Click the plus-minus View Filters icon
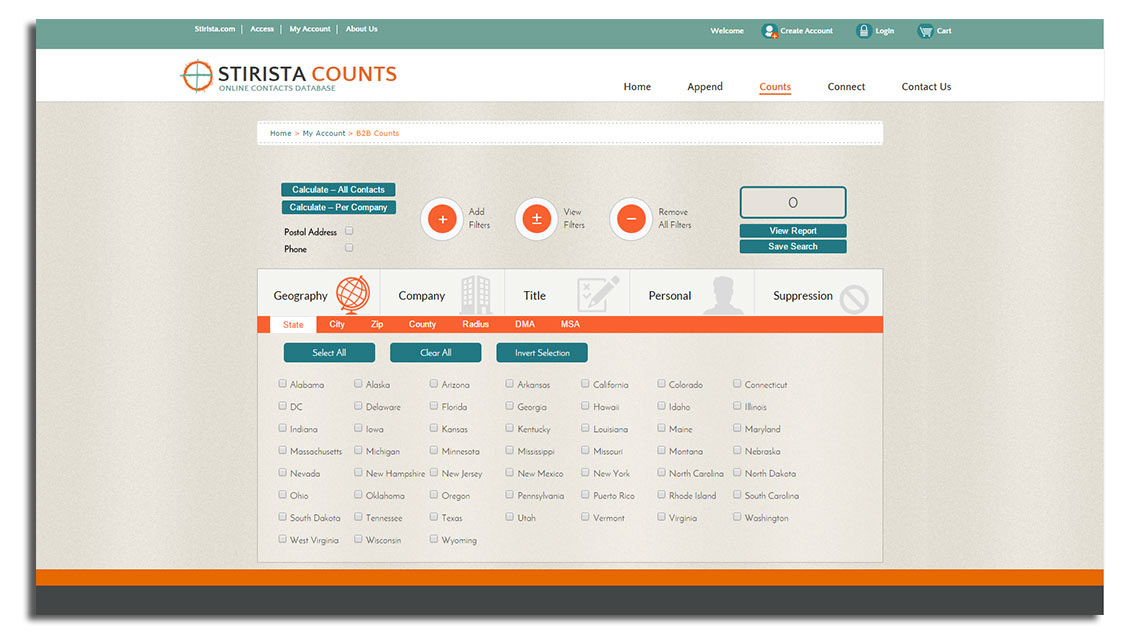This screenshot has height=640, width=1140. [537, 219]
